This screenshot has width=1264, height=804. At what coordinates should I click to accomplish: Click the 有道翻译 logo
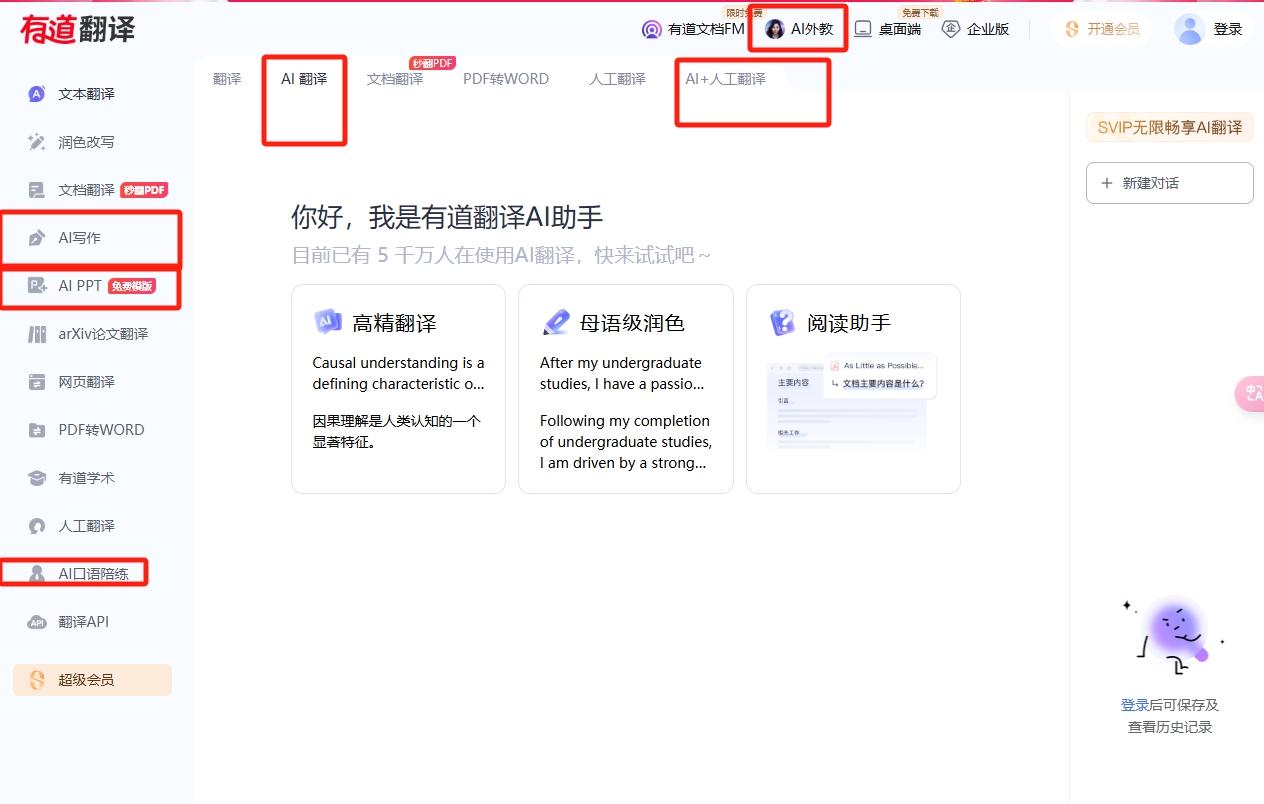click(x=77, y=29)
